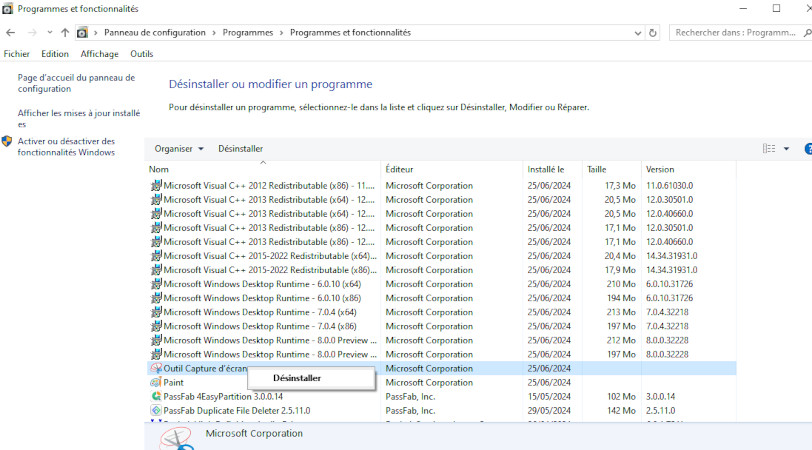
Task: Select PassFab Duplicate File Deleter 2.5.11.0 entry
Action: (x=441, y=410)
